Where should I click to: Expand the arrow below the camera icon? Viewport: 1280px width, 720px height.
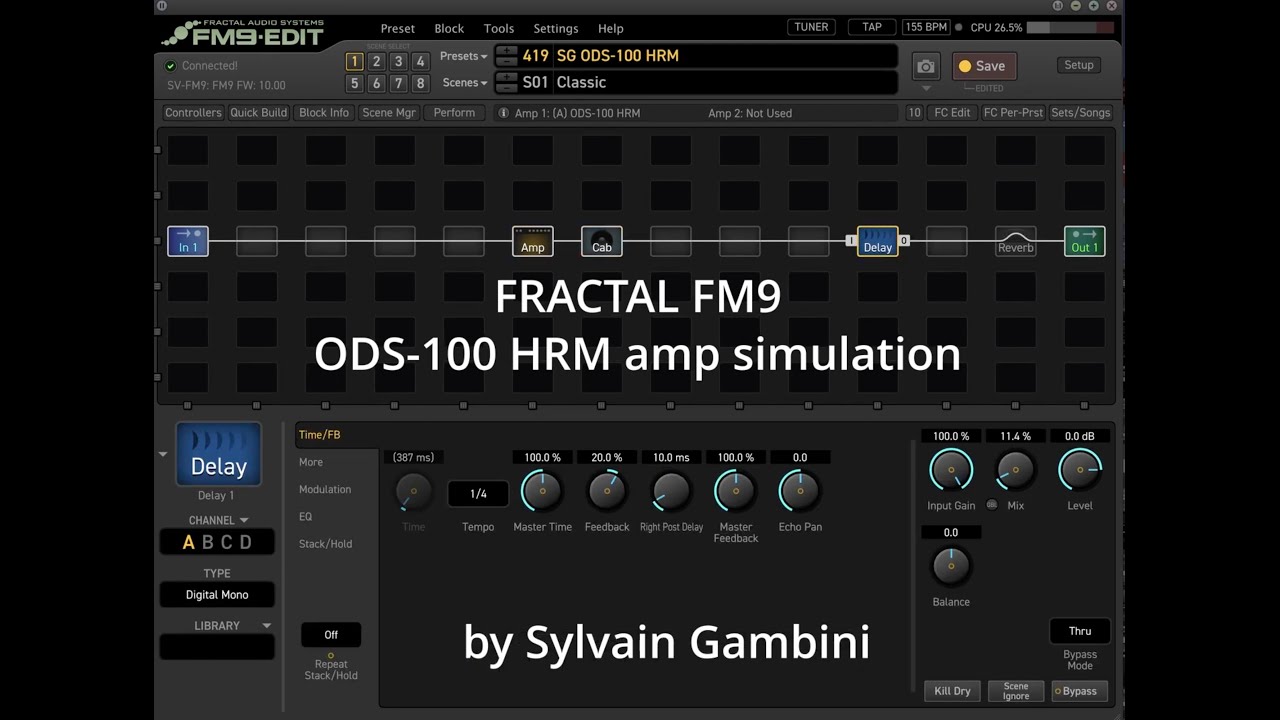[926, 89]
